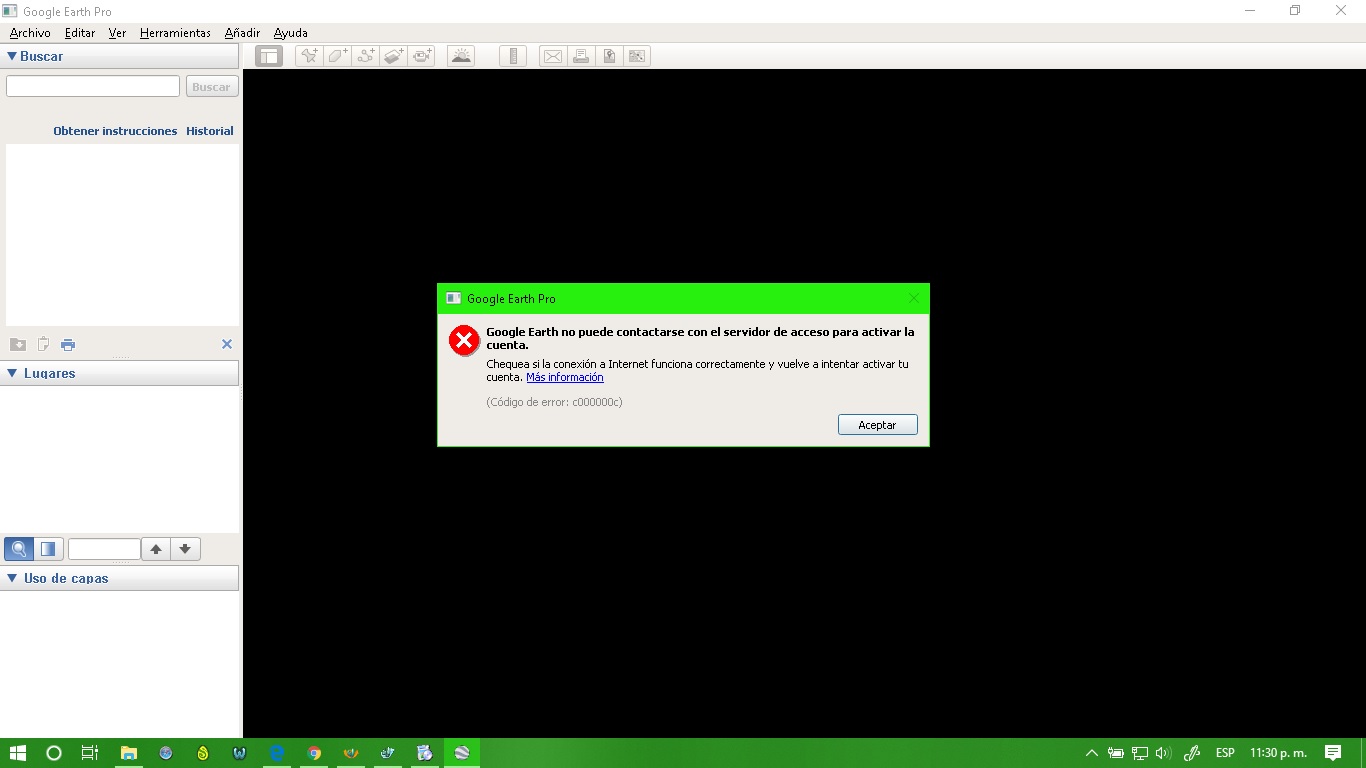Click the Save Image toolbar icon
1366x768 pixels.
click(x=608, y=56)
